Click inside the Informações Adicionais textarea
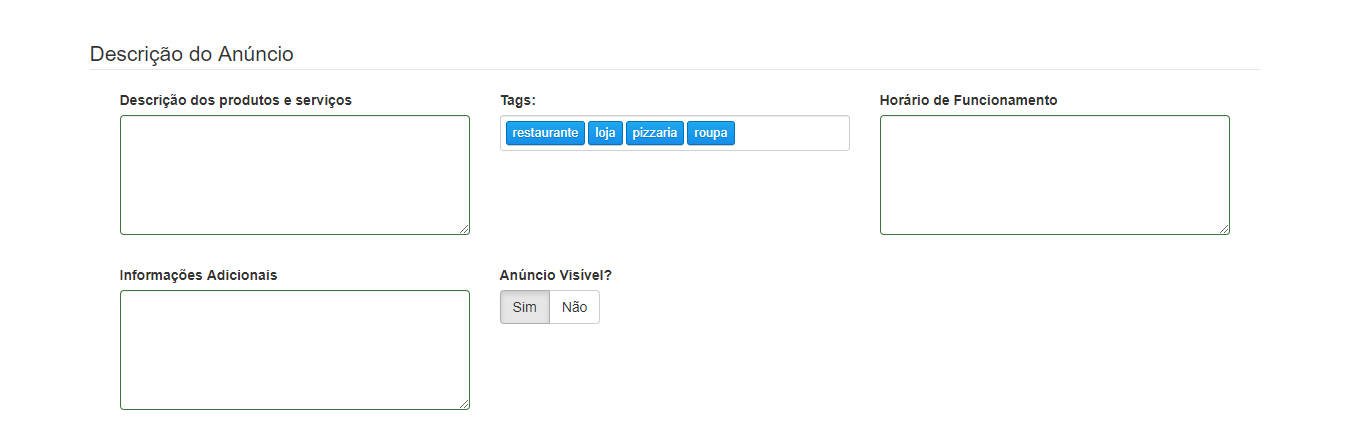Screen dimensions: 1346x439 click(294, 350)
